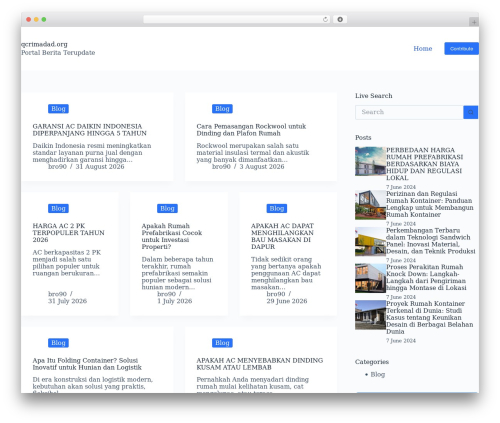500x423 pixels.
Task: Select the Blog category in sidebar
Action: click(x=378, y=374)
